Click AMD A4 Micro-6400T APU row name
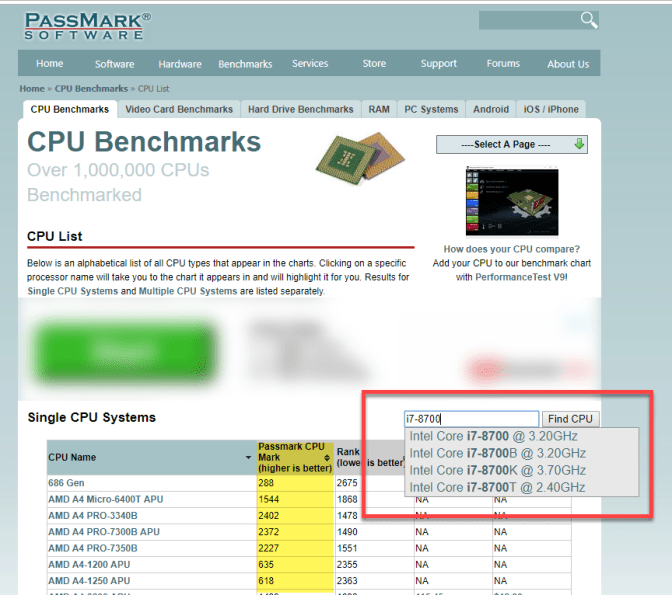 click(105, 499)
